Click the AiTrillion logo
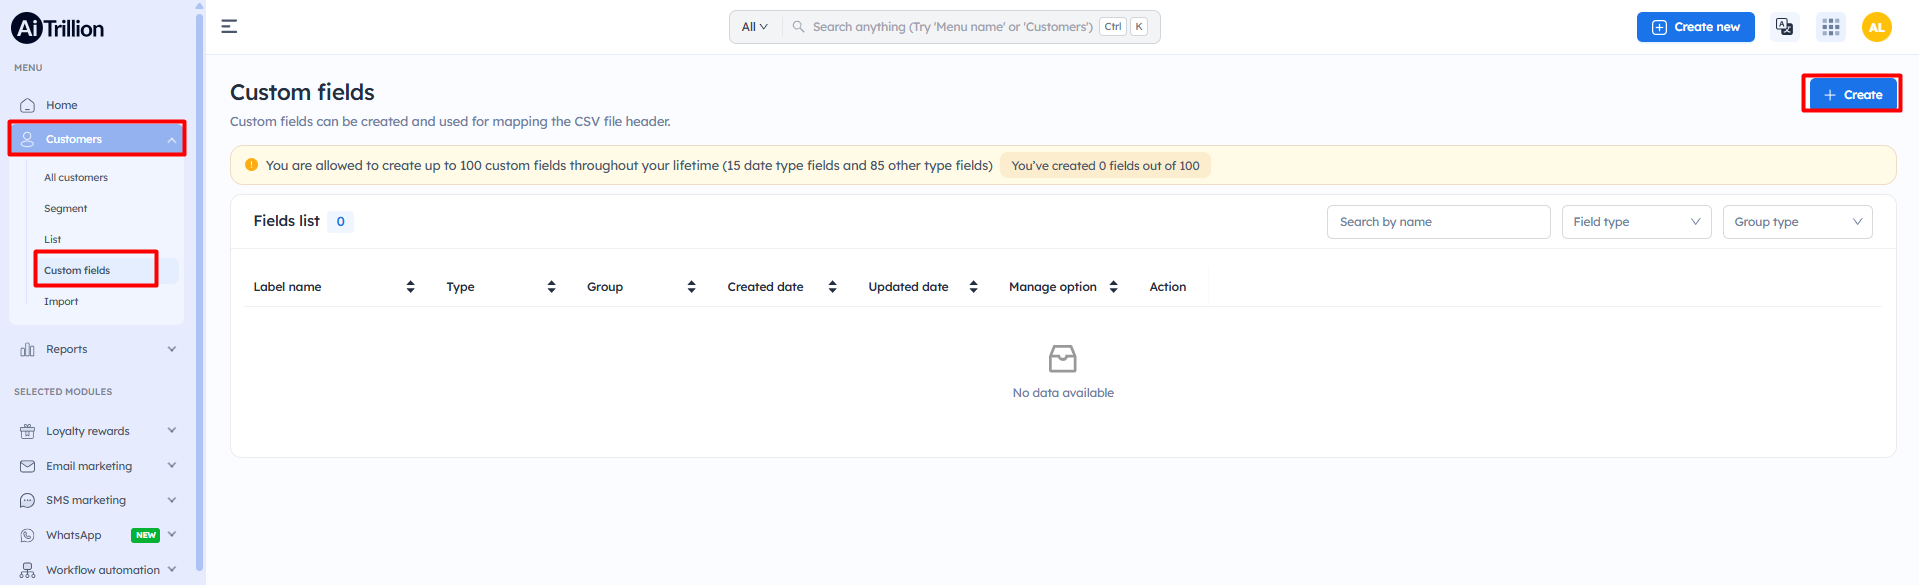 tap(58, 29)
